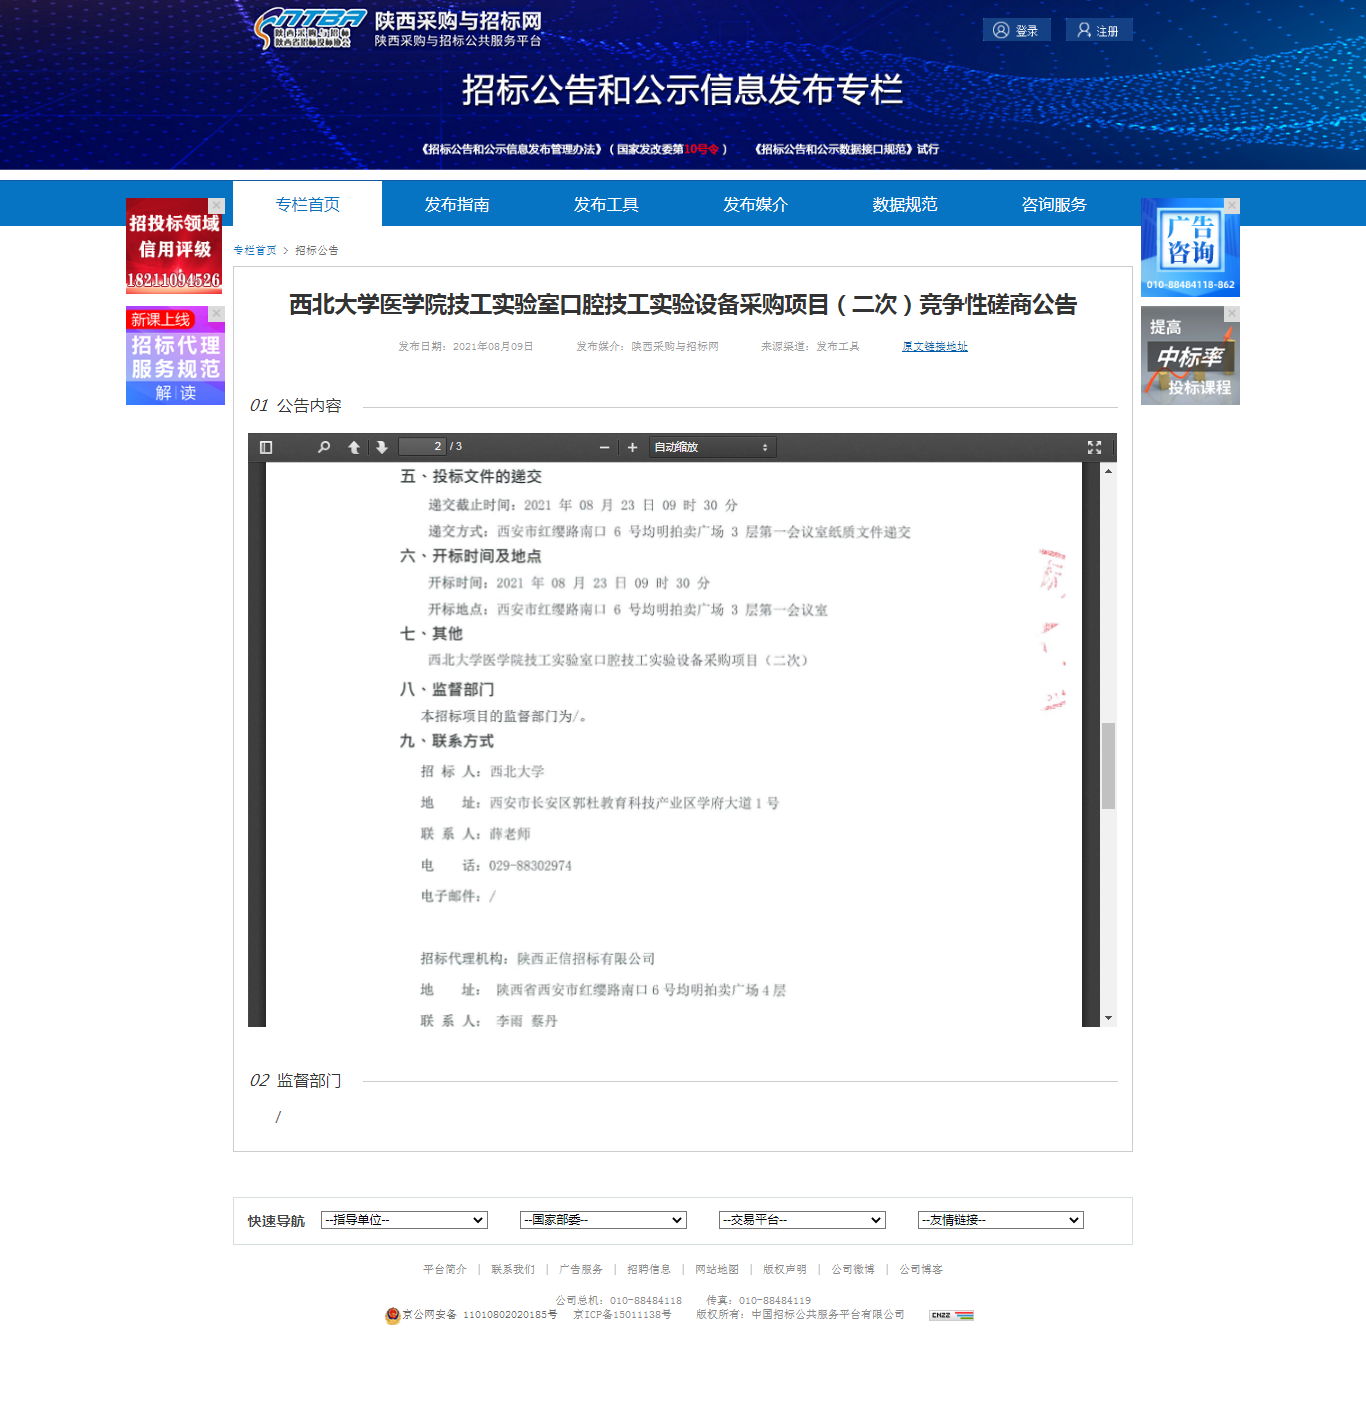The height and width of the screenshot is (1428, 1366).
Task: Click the 注册 register button
Action: click(x=1098, y=30)
